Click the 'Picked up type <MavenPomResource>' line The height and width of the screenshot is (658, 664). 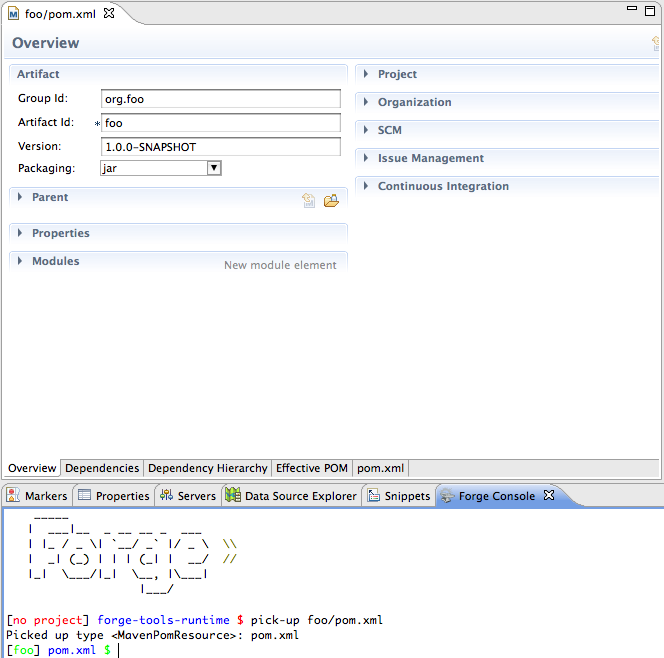point(152,635)
